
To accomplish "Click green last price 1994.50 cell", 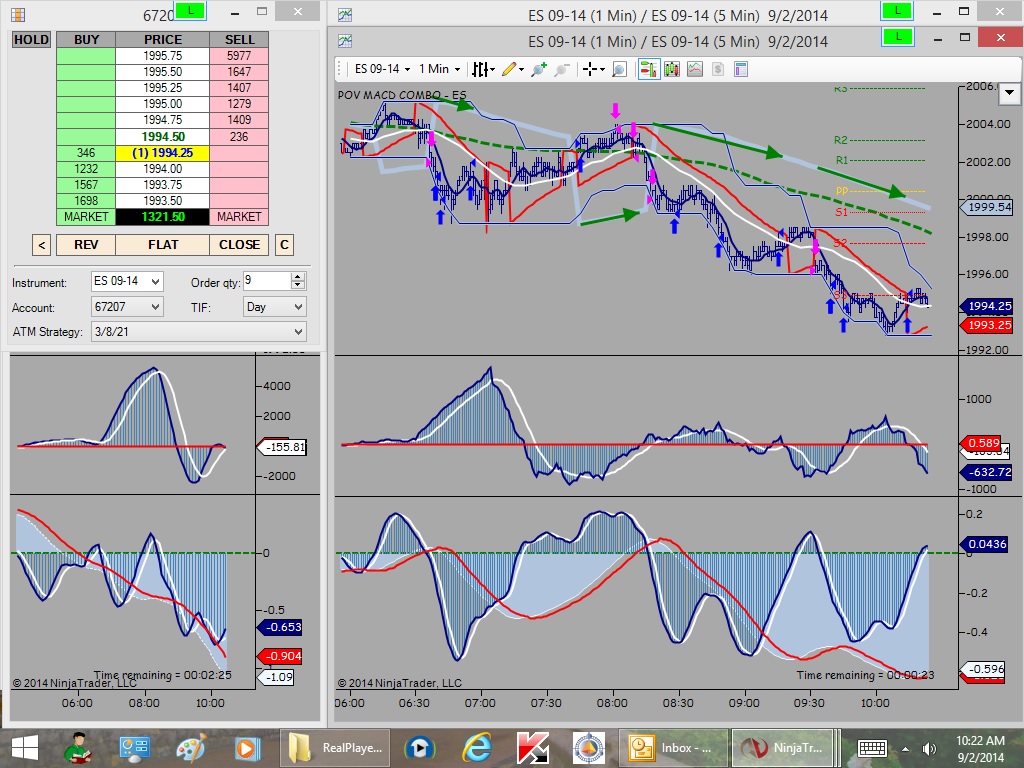I will [x=163, y=136].
